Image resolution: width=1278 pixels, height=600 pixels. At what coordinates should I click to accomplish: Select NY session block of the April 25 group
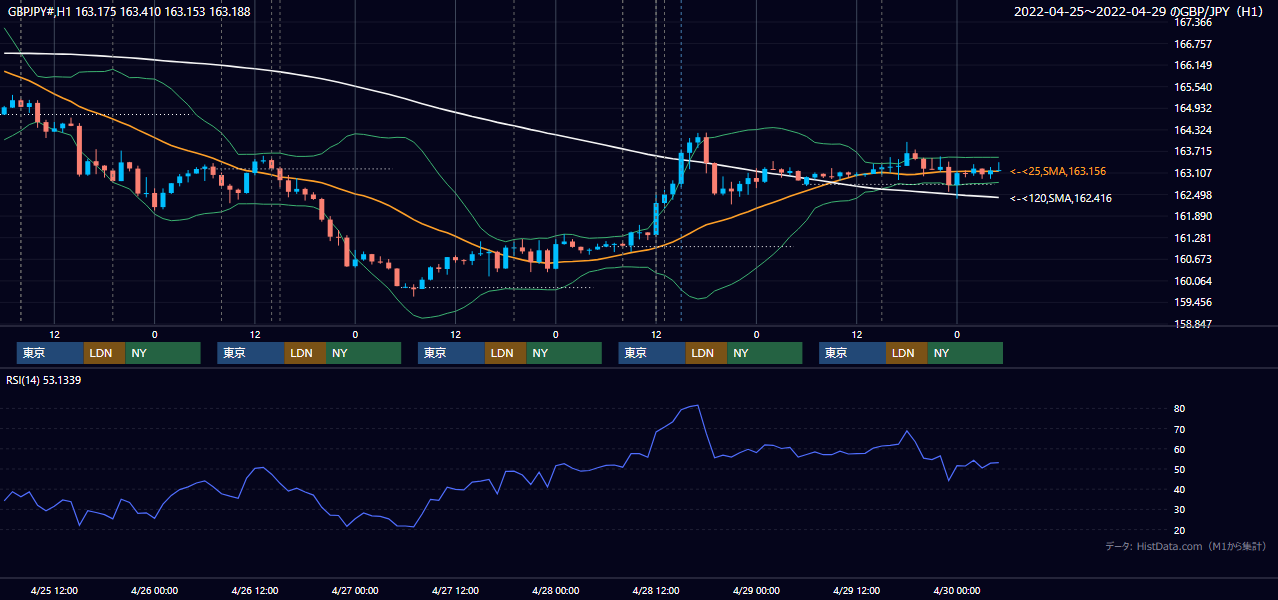point(163,353)
